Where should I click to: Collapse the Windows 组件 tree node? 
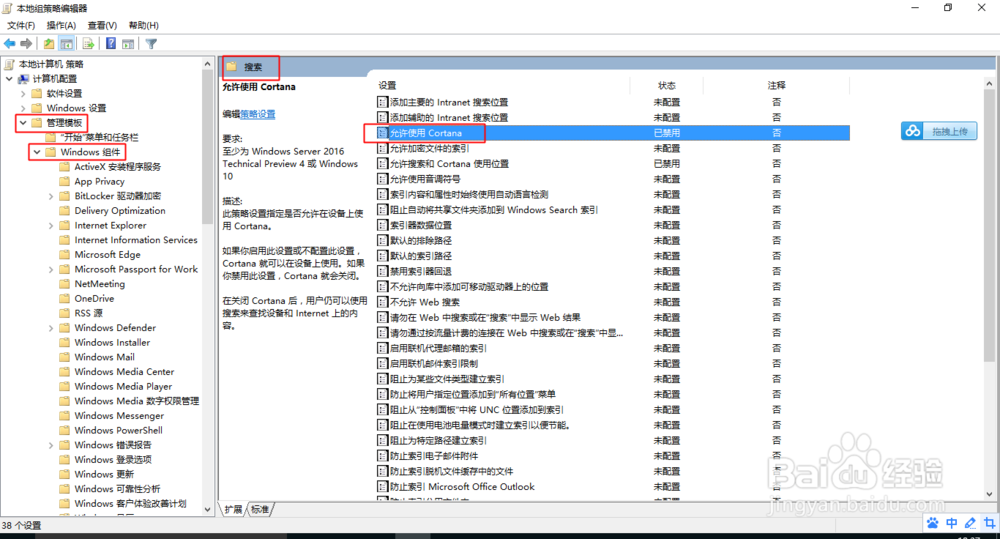[x=37, y=152]
